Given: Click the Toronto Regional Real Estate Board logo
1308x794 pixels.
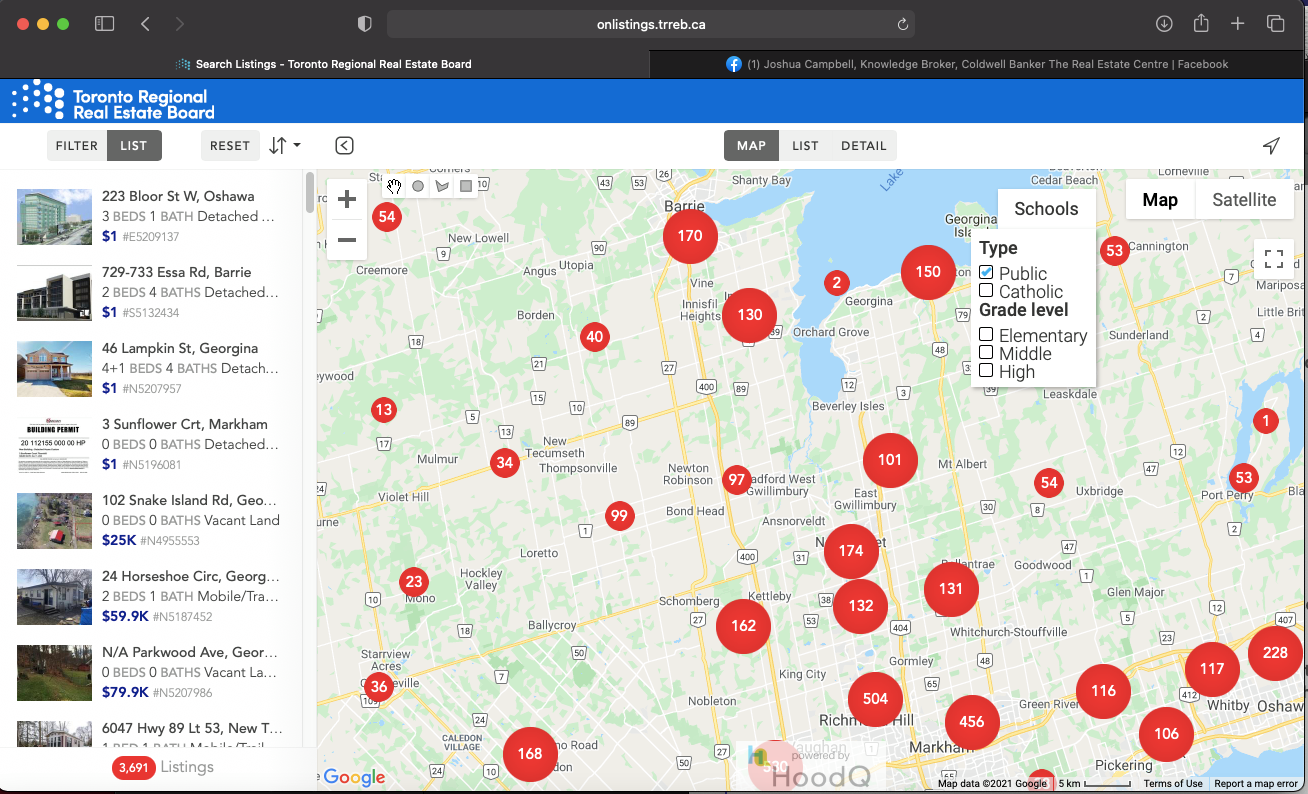Looking at the screenshot, I should click(113, 101).
